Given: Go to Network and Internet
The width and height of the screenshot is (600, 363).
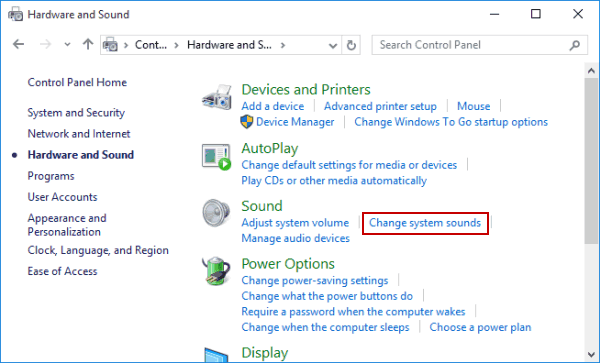Looking at the screenshot, I should coord(79,133).
